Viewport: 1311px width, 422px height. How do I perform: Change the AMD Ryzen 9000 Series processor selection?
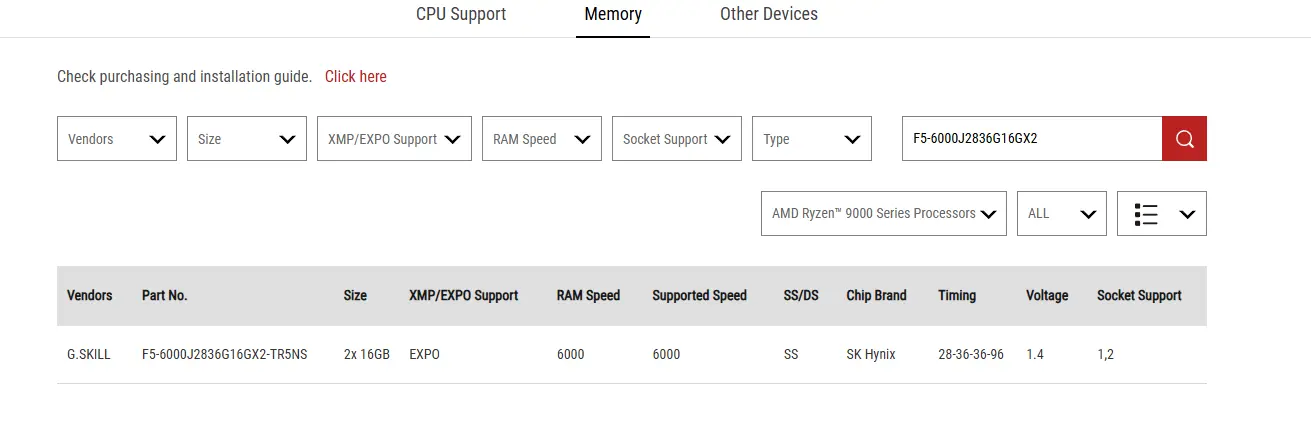coord(884,214)
